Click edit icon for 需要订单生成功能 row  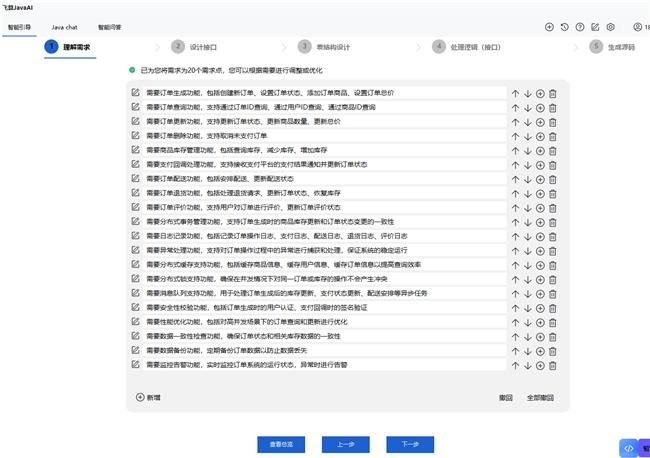point(136,93)
